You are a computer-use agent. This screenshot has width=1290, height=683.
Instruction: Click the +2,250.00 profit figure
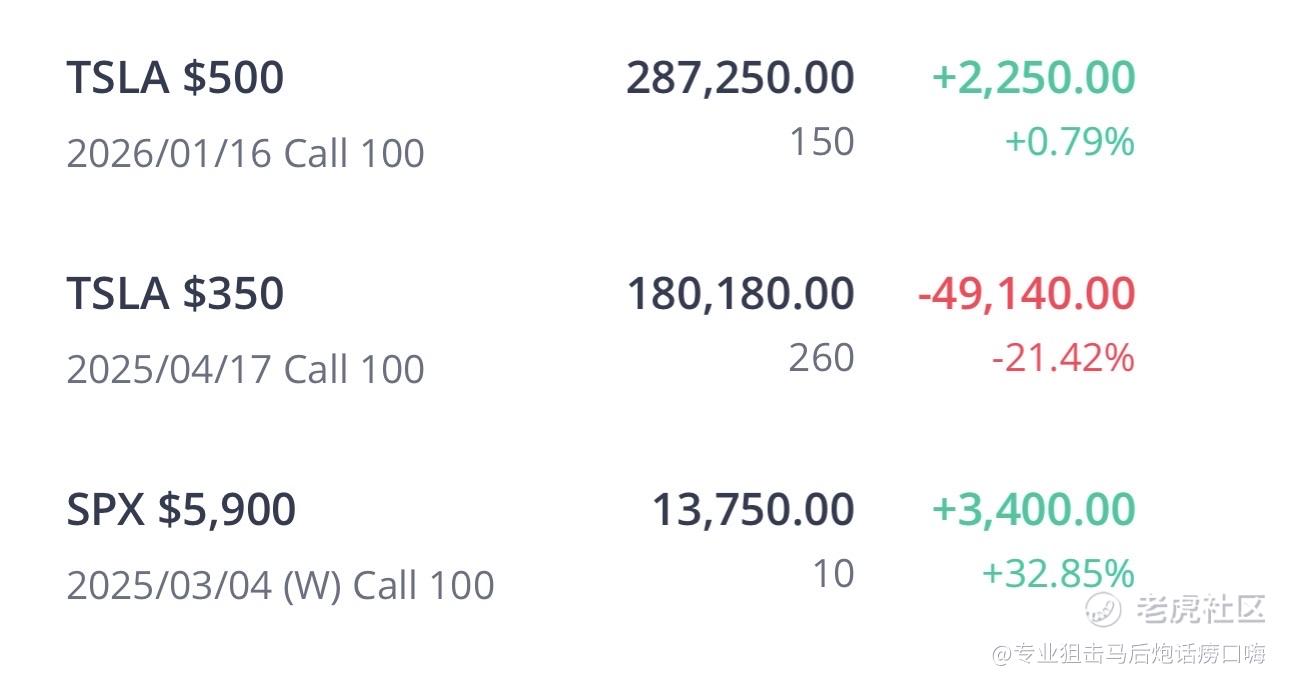(x=1033, y=78)
